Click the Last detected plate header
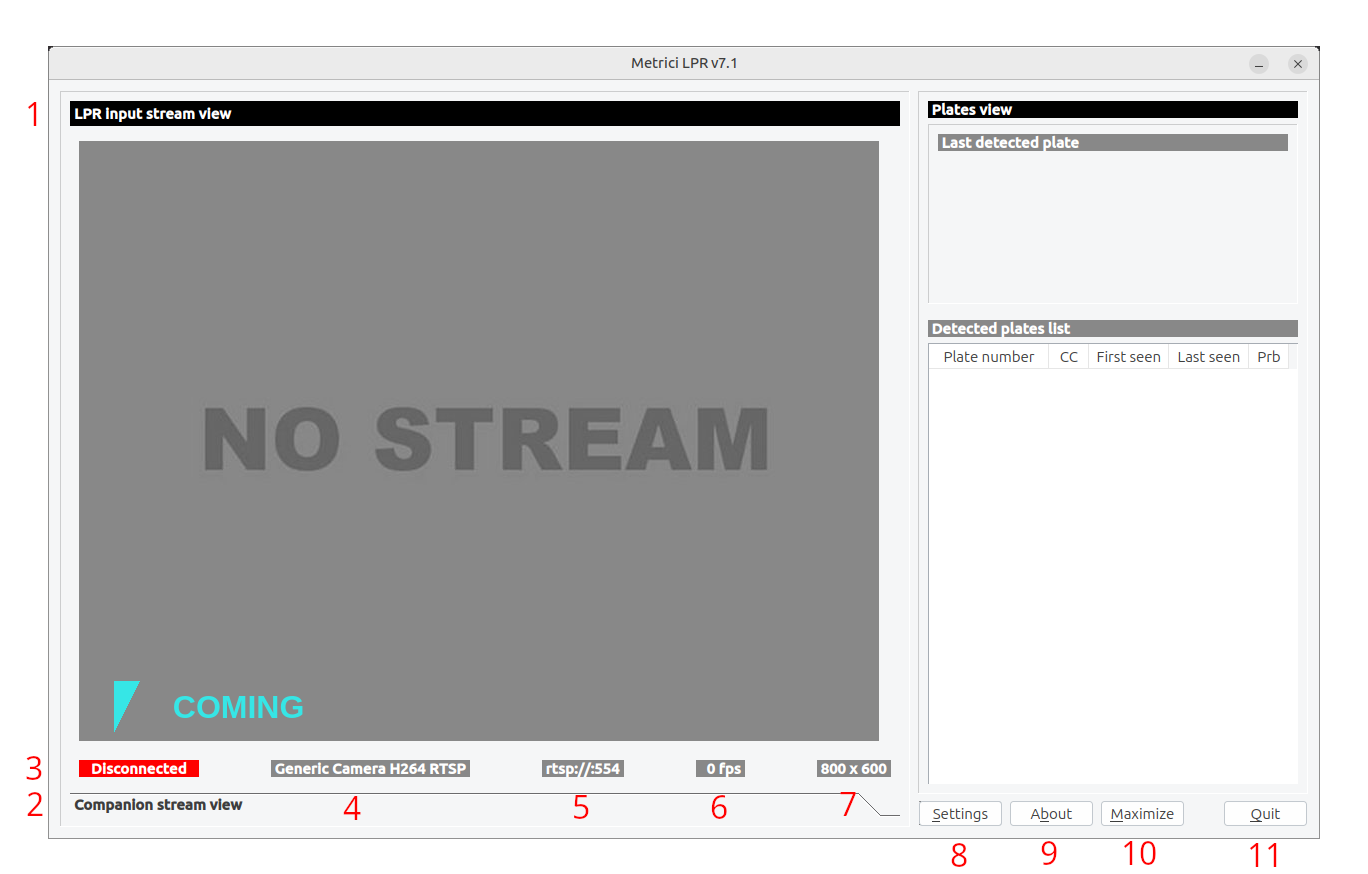1368x874 pixels. coord(1113,143)
